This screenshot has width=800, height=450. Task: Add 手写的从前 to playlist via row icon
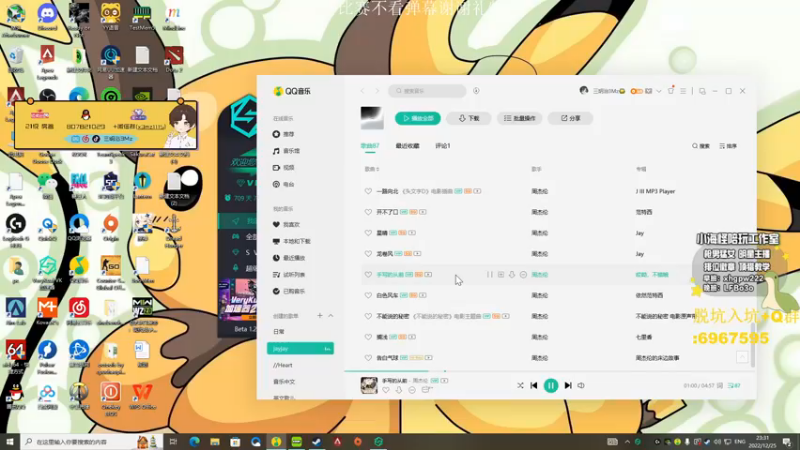point(501,274)
